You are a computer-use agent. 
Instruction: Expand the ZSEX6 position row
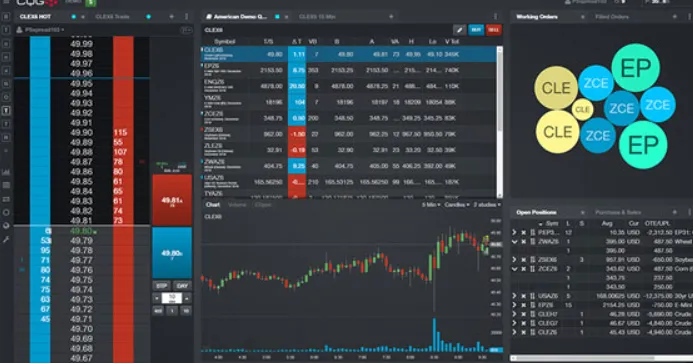coord(514,260)
